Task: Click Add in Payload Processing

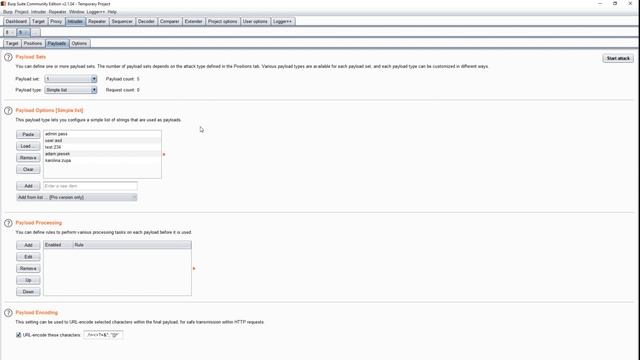Action: coord(28,245)
